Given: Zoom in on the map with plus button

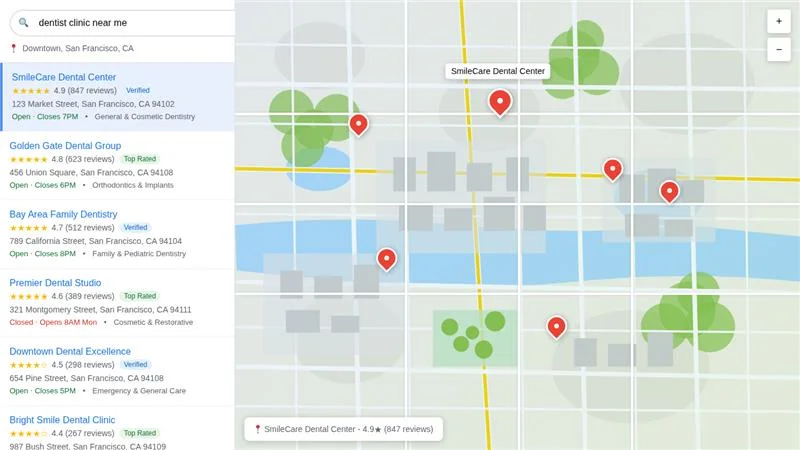Looking at the screenshot, I should click(779, 21).
